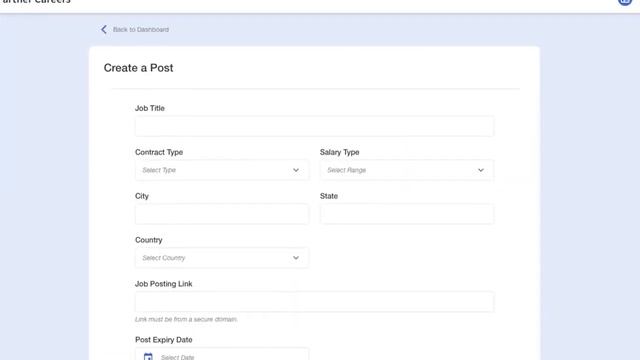The width and height of the screenshot is (640, 360).
Task: Click the State input field
Action: pos(407,214)
